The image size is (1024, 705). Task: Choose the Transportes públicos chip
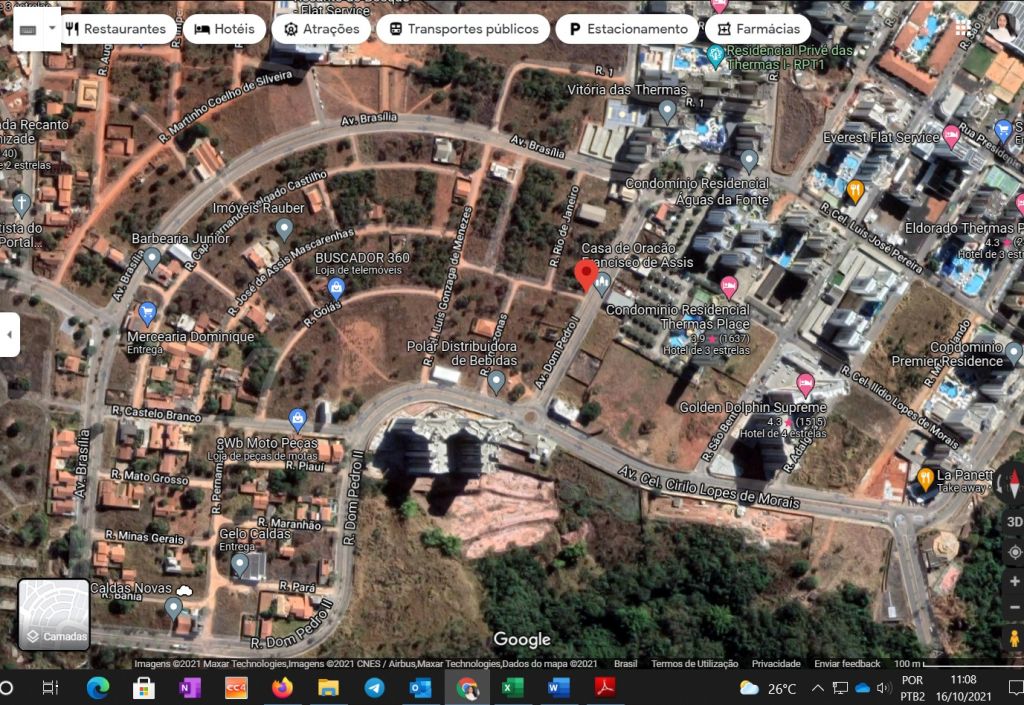464,29
